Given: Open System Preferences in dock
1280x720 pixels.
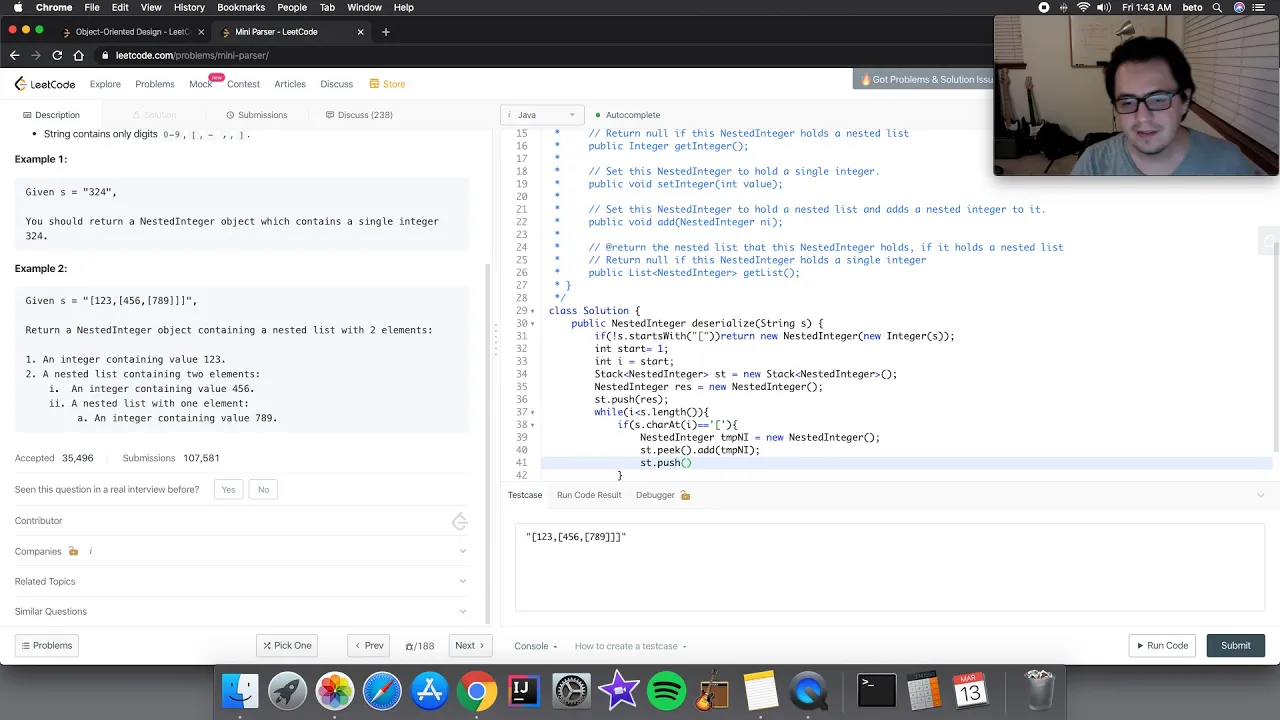Looking at the screenshot, I should pyautogui.click(x=571, y=691).
